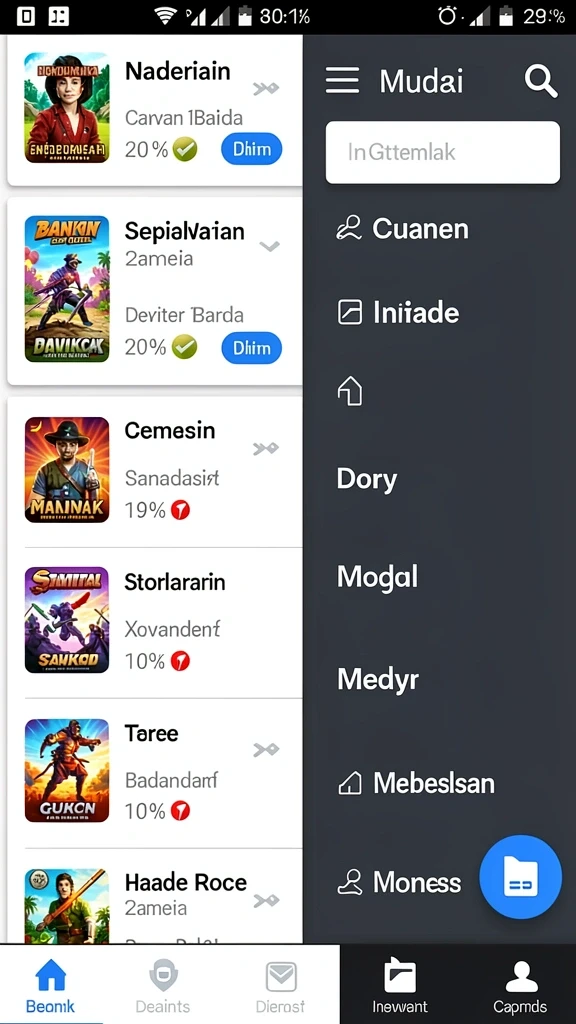Expand the Taree row arrow
Viewport: 576px width, 1024px height.
coord(266,750)
